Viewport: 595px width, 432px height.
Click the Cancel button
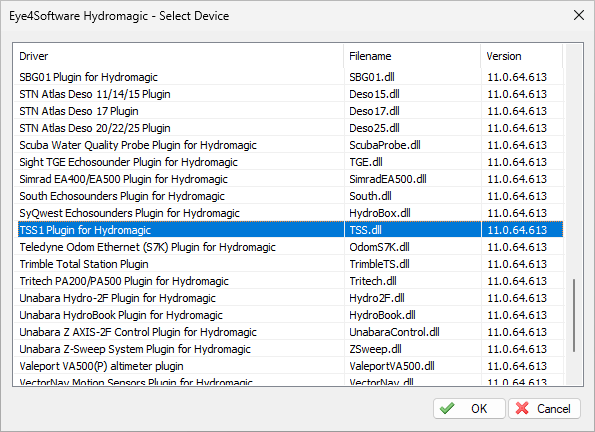(545, 408)
